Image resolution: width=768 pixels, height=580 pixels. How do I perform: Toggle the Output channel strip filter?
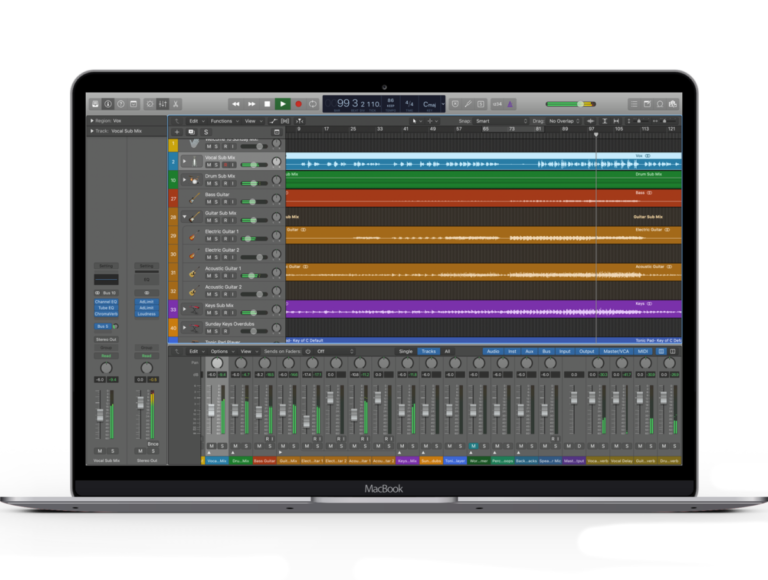(586, 351)
